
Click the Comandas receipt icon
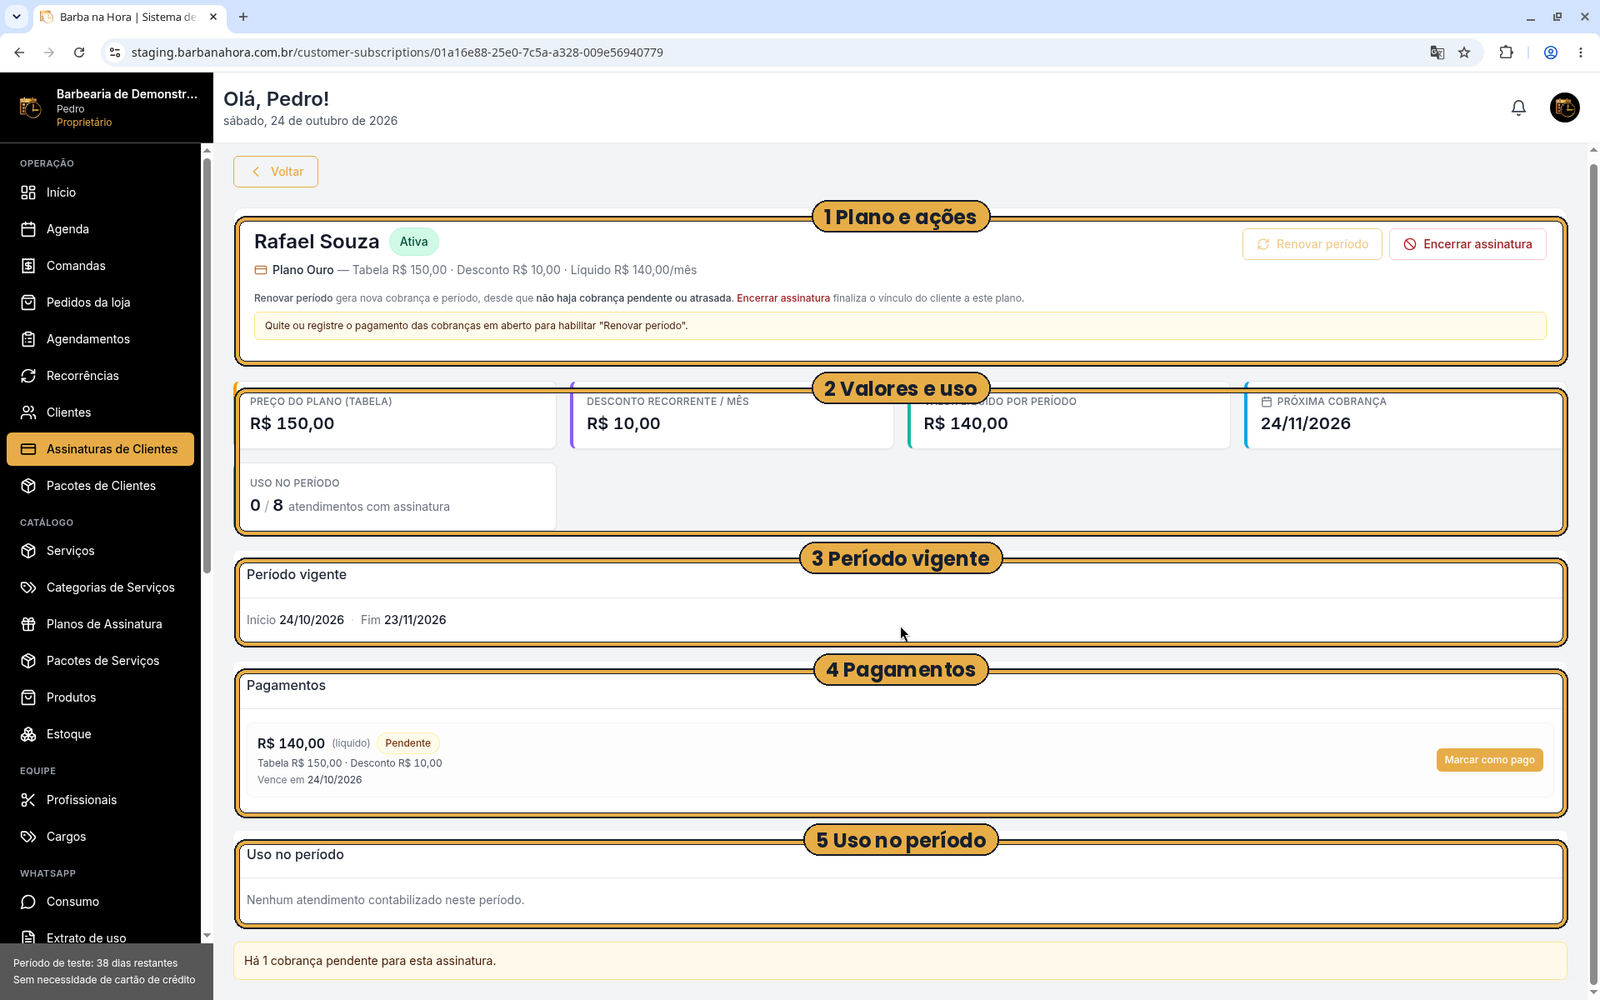[28, 266]
